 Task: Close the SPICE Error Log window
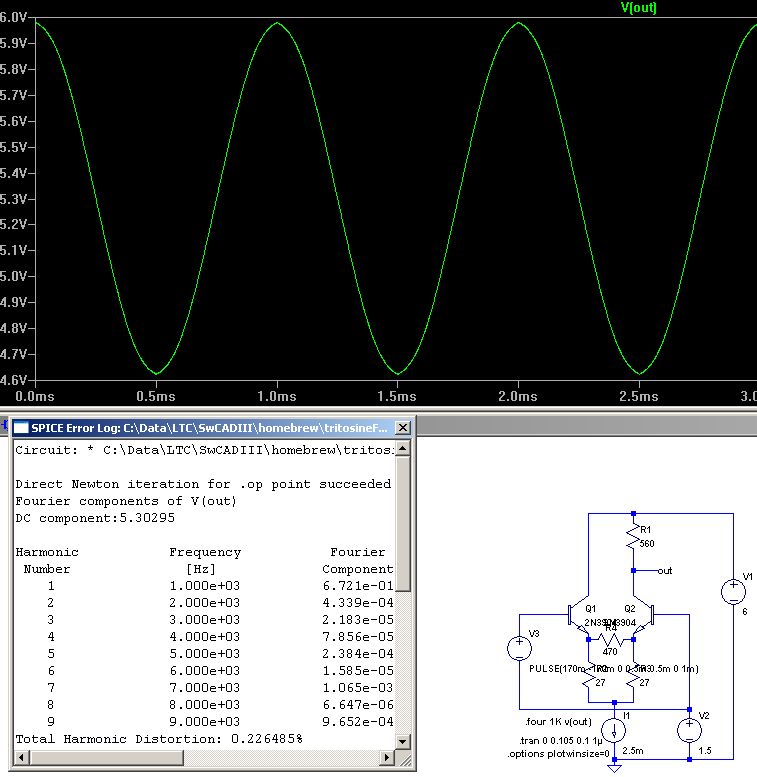(402, 428)
